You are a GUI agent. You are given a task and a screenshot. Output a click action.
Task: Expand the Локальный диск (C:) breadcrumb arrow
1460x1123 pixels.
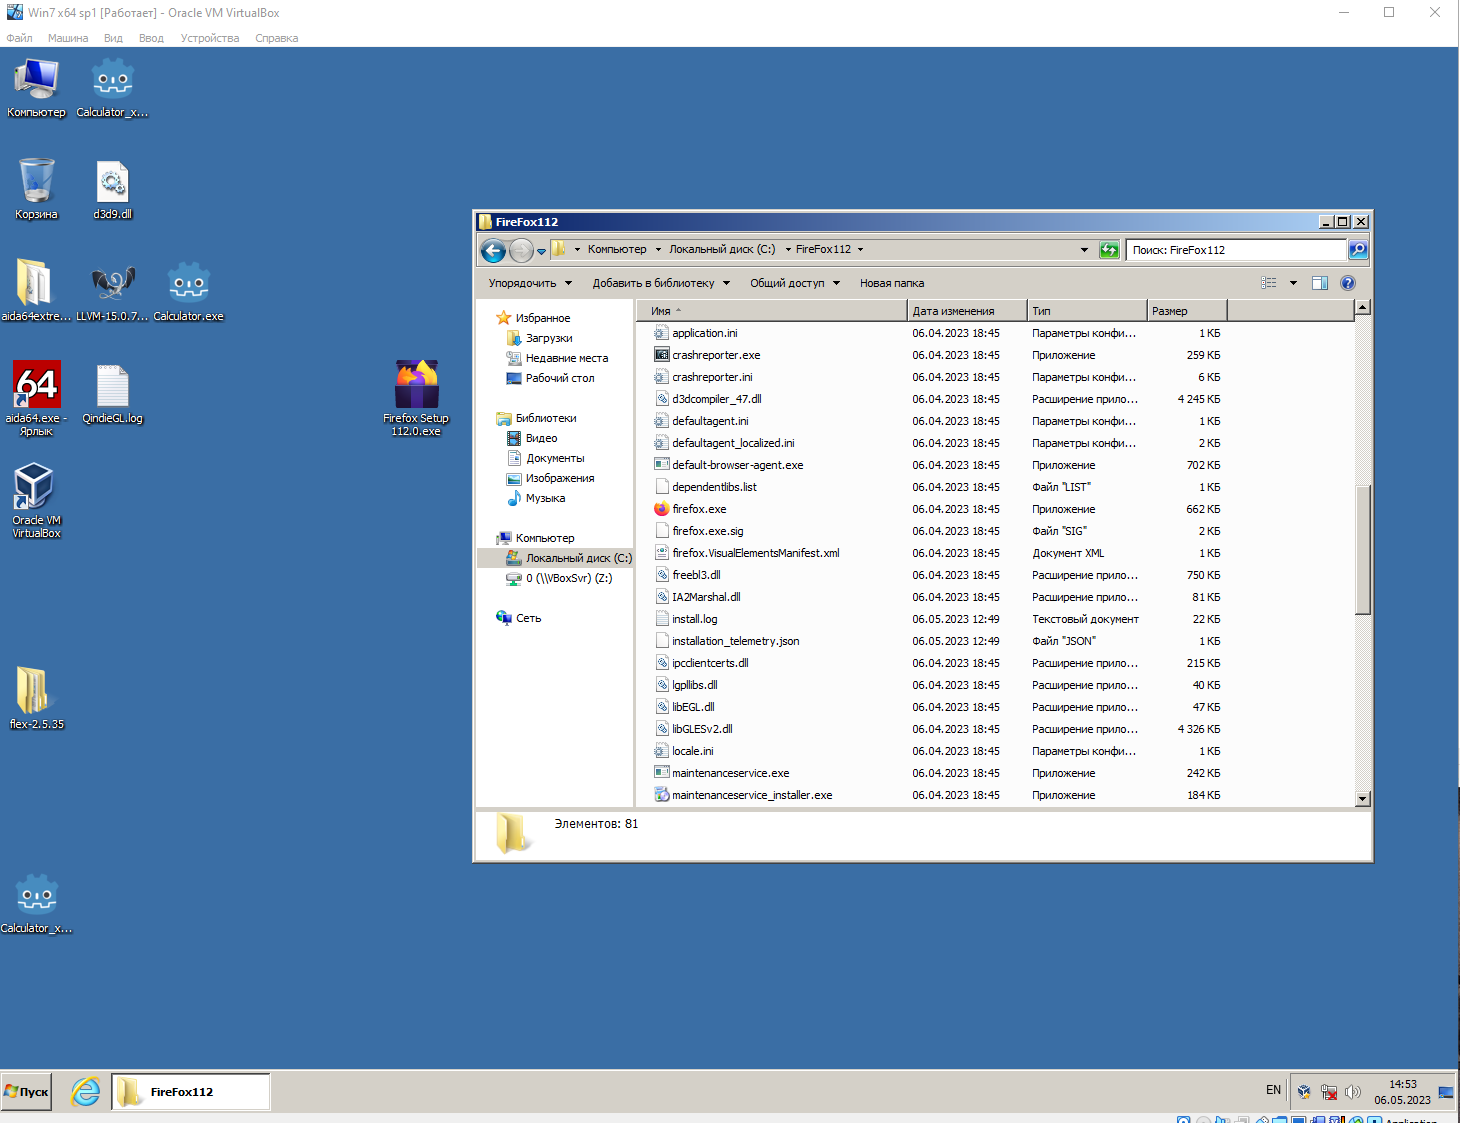click(x=788, y=250)
